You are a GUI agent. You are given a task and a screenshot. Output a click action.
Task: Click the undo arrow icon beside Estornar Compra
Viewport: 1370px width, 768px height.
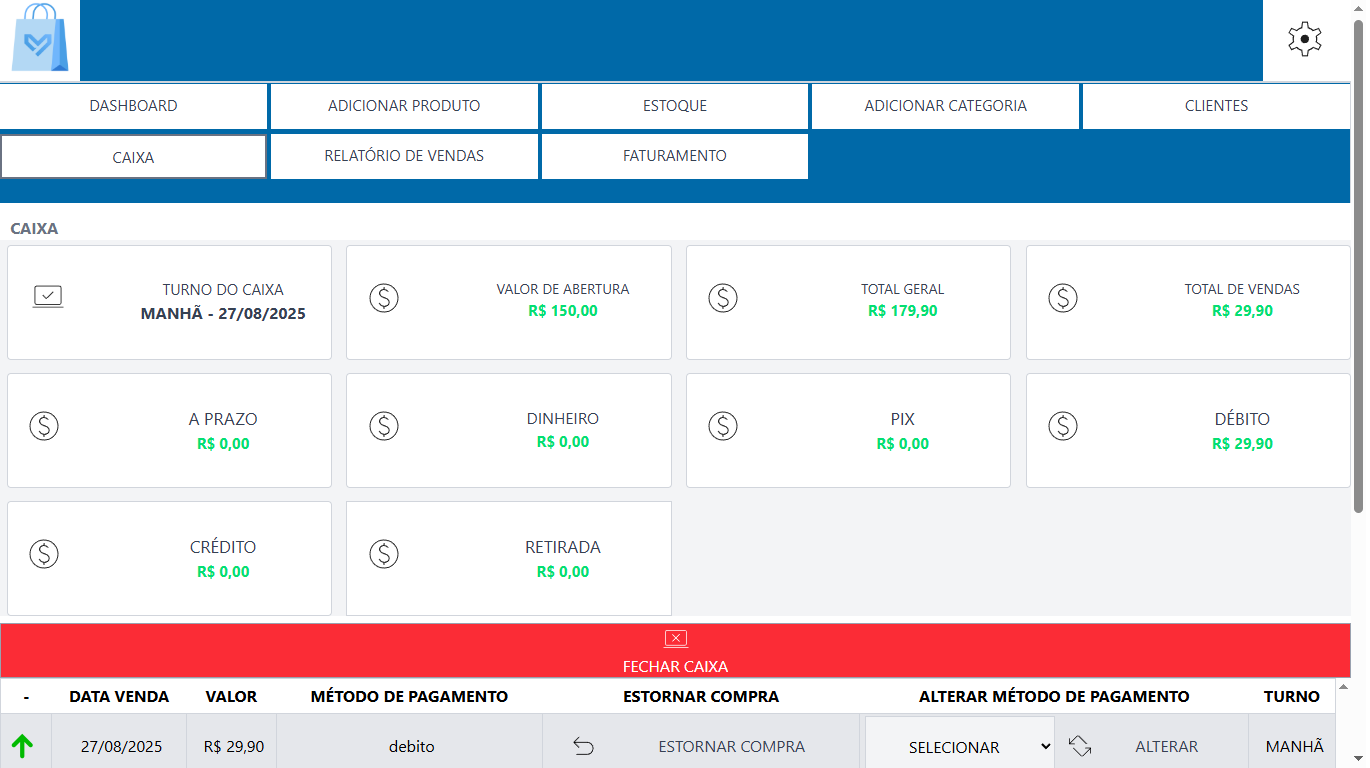[x=583, y=746]
